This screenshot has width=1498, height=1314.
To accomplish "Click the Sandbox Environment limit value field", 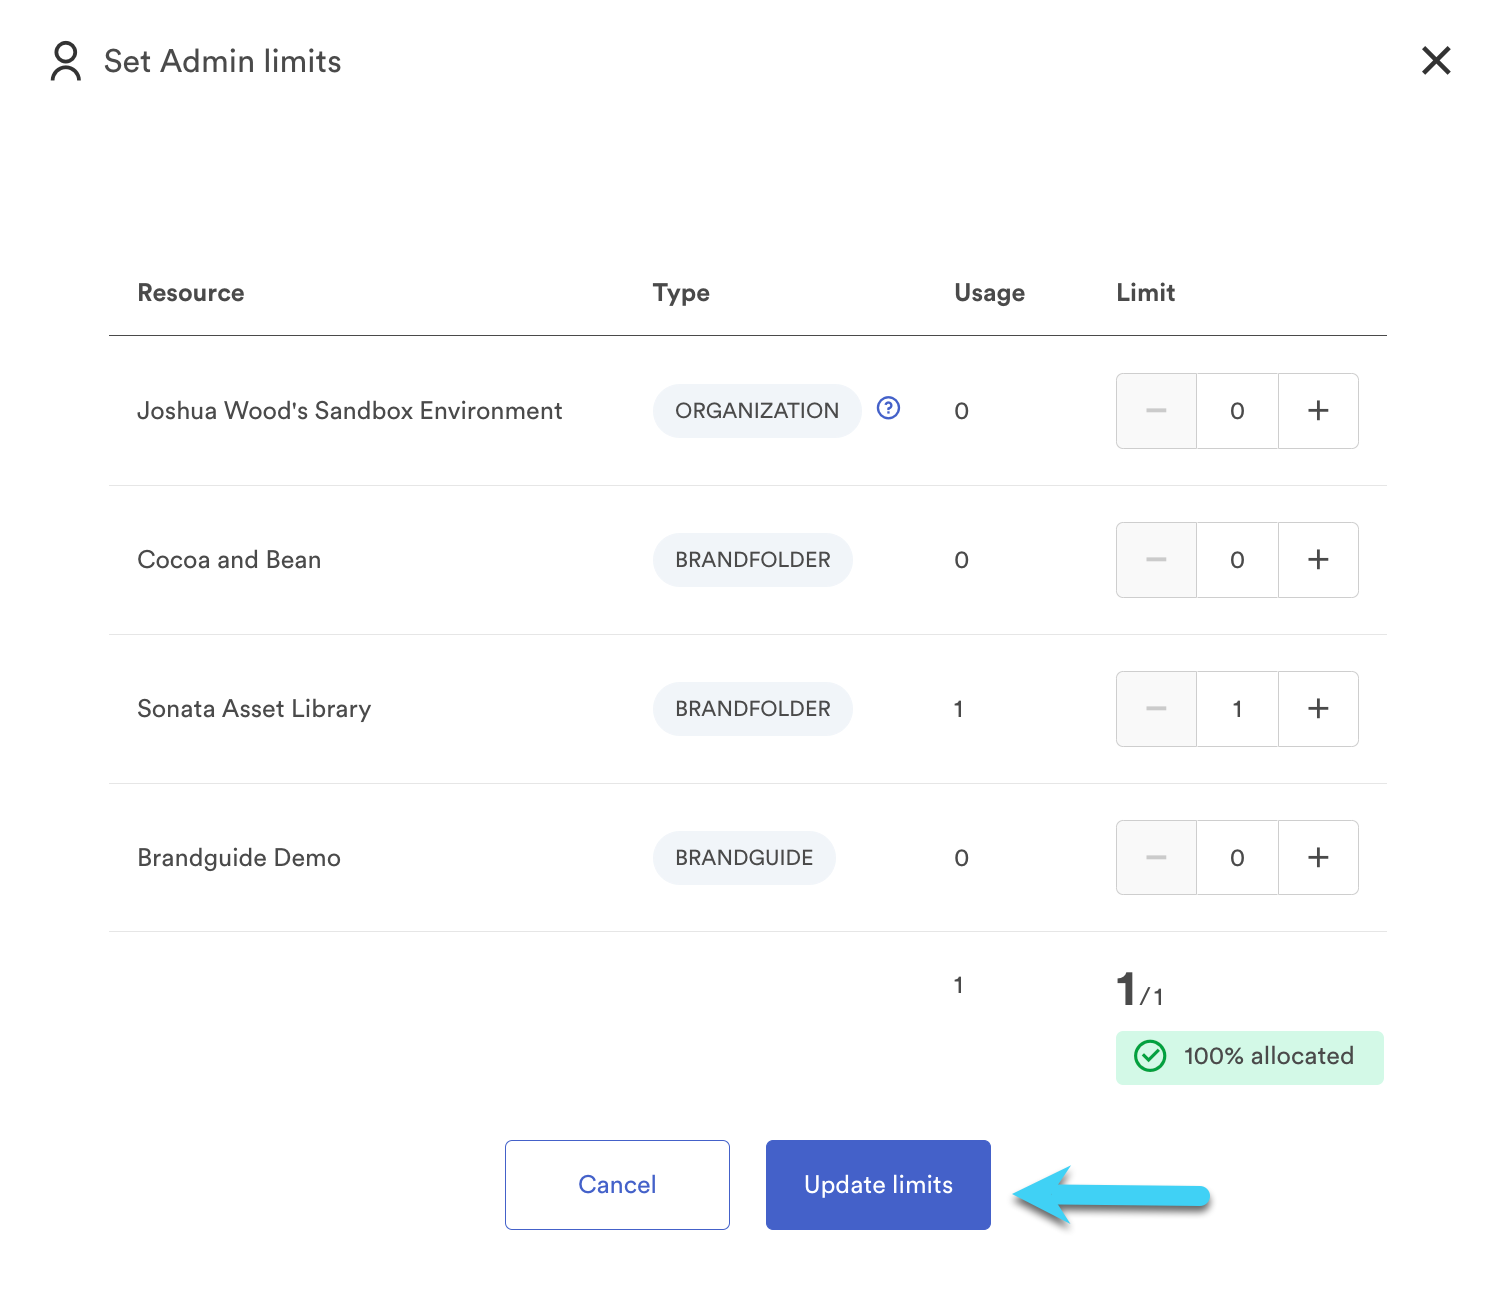I will coord(1237,411).
